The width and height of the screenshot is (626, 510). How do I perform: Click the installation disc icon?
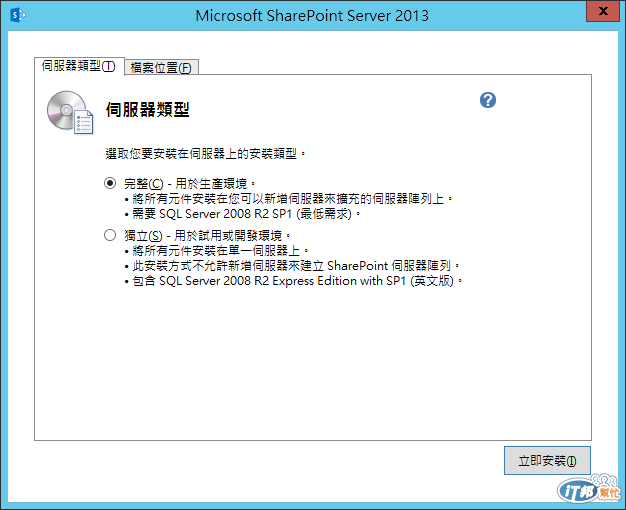coord(70,112)
